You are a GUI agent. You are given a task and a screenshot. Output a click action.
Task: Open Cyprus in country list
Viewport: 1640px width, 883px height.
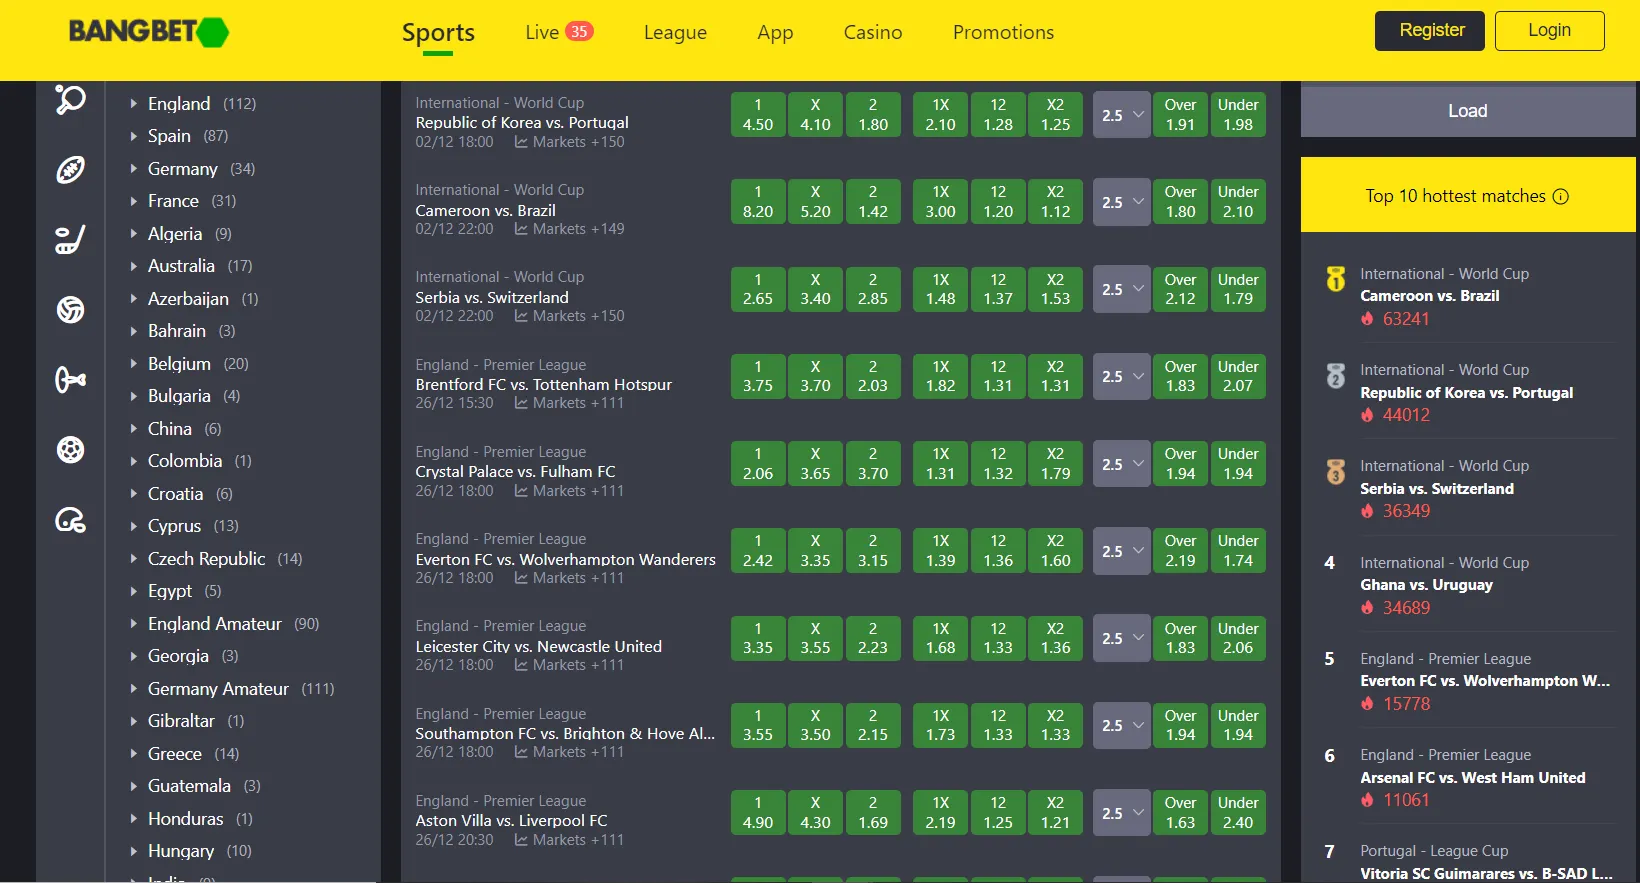tap(174, 526)
